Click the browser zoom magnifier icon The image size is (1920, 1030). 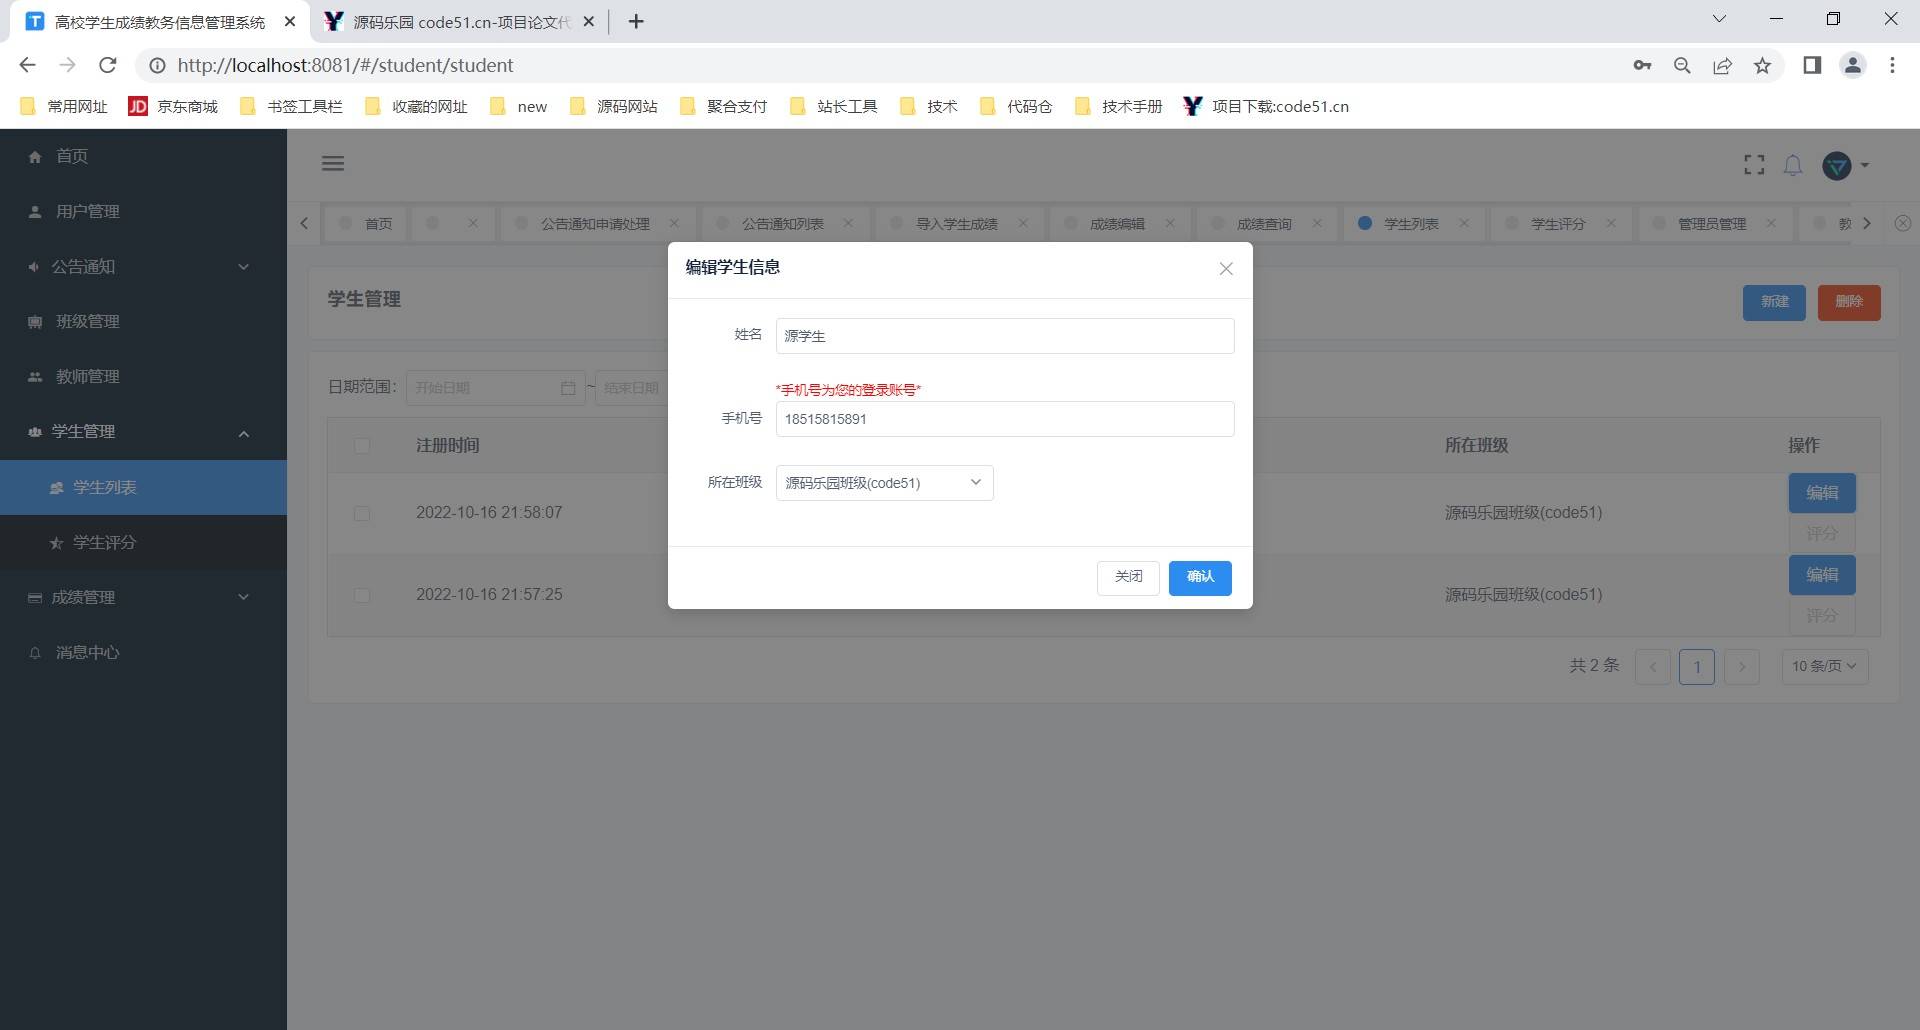pos(1683,66)
